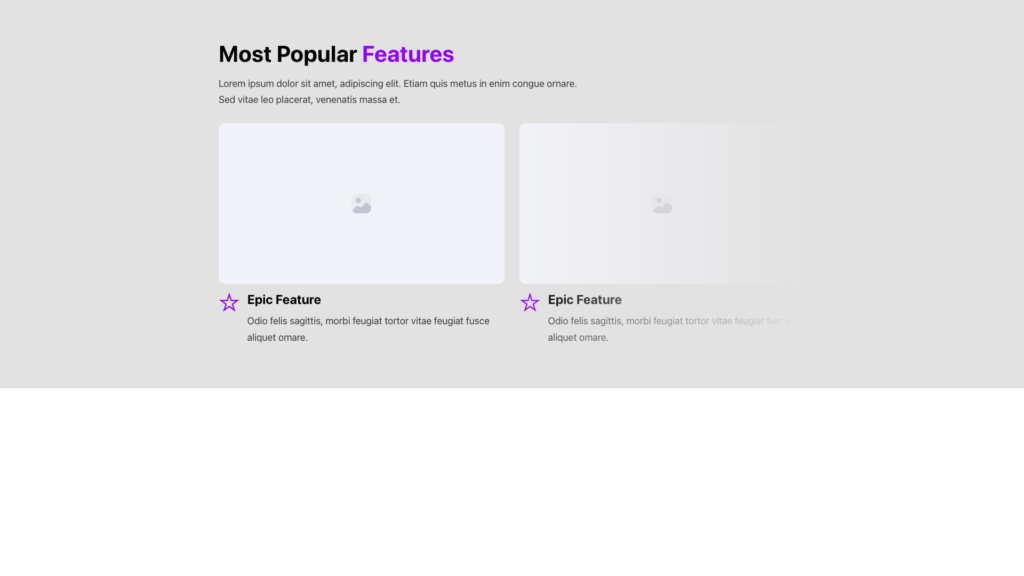Click the first card's "Odio felis sagittis" description line

[x=368, y=321]
